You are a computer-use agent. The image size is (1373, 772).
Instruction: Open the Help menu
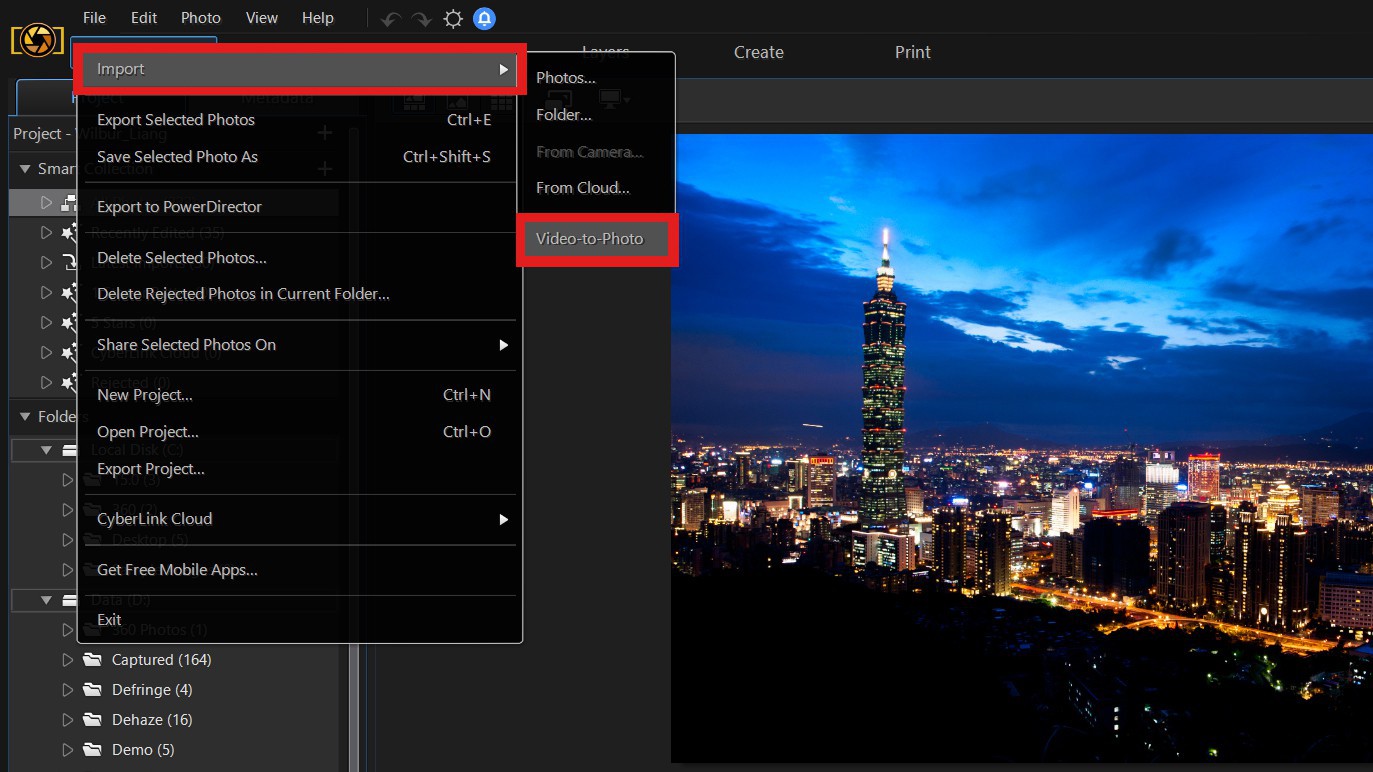click(x=318, y=18)
